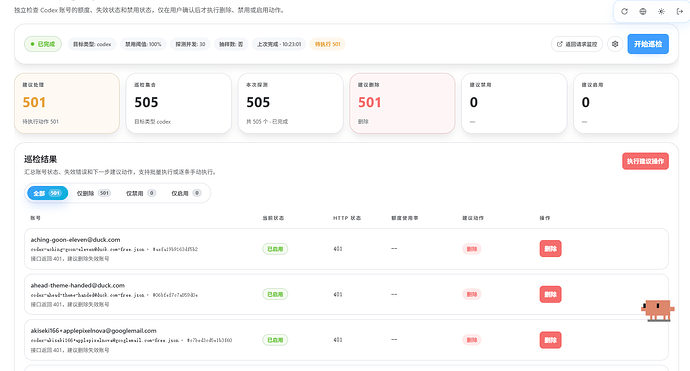
Task: Toggle the light/dark theme sun icon
Action: point(661,11)
